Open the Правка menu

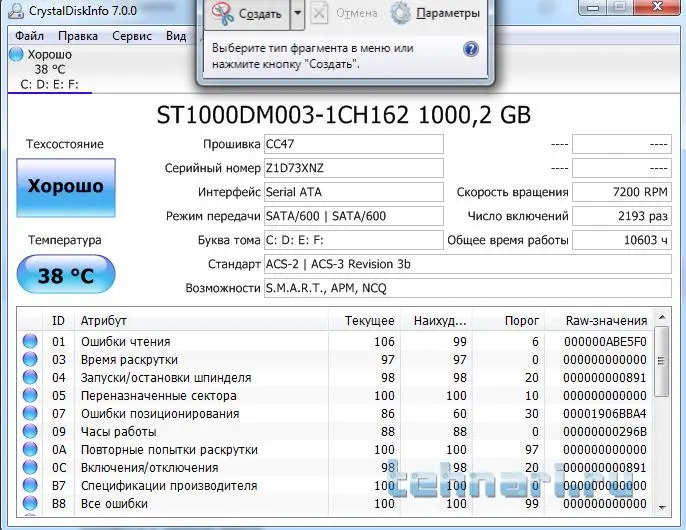[78, 36]
